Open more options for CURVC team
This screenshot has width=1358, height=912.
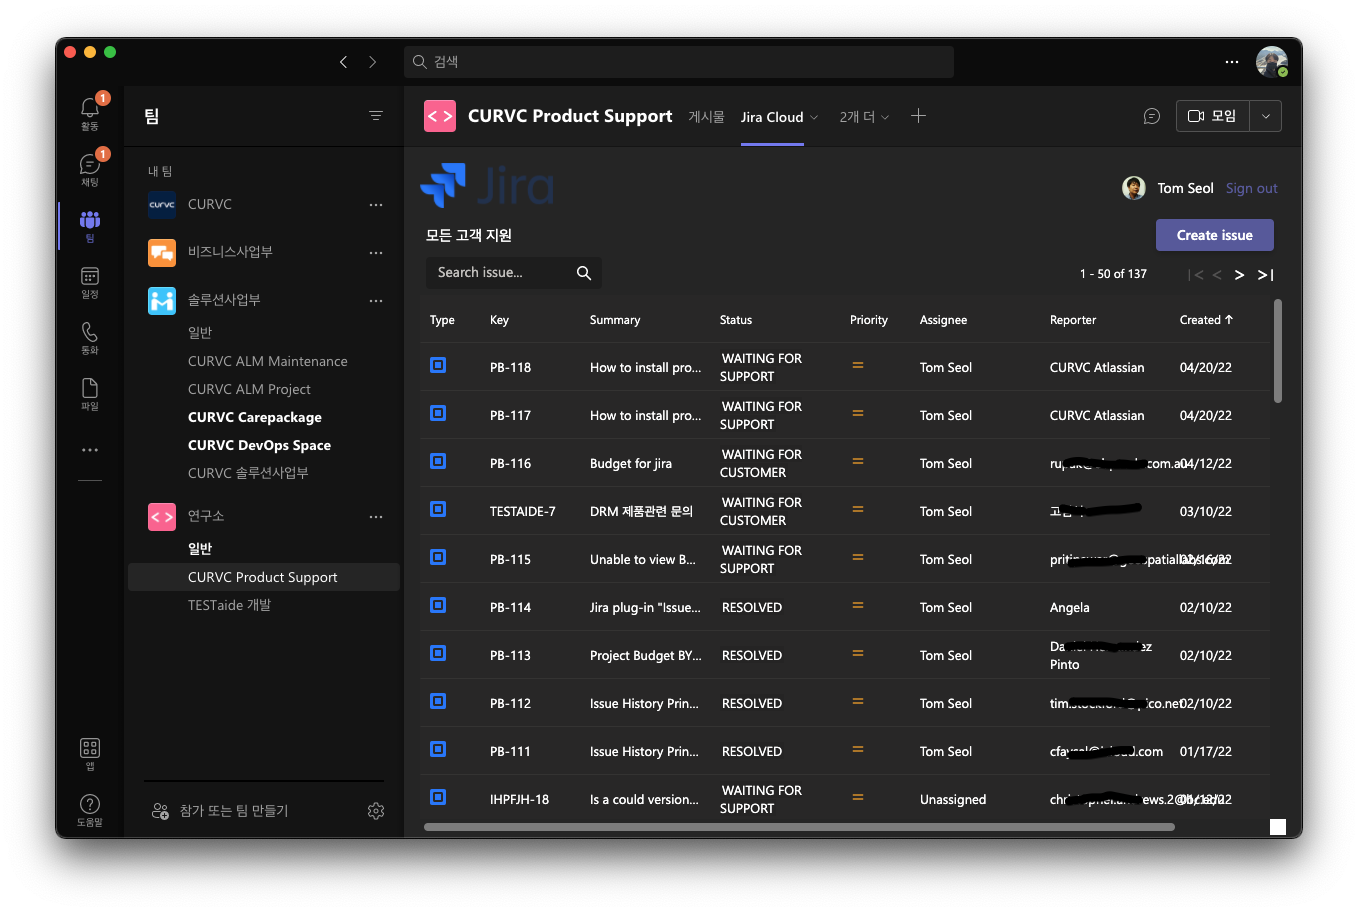coord(376,204)
